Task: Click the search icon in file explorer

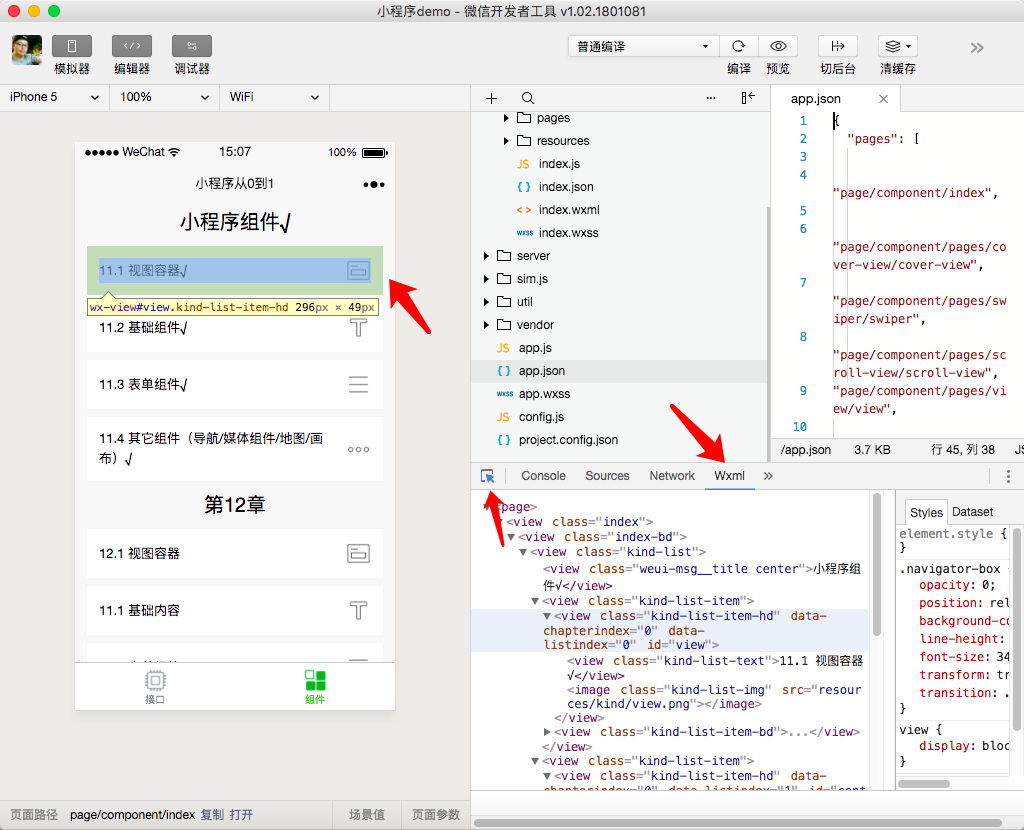Action: pos(528,98)
